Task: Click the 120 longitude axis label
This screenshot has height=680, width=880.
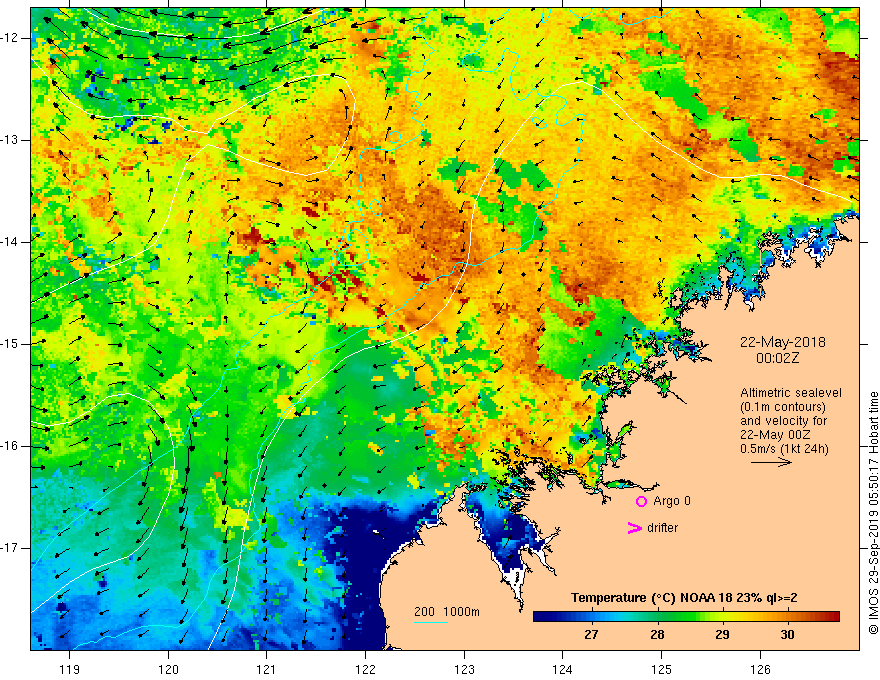Action: click(168, 669)
